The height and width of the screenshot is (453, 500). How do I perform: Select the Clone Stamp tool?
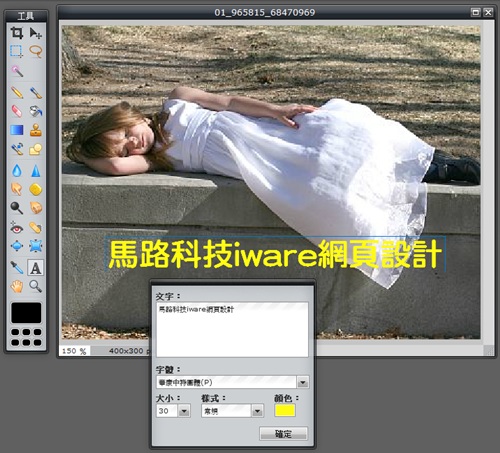click(35, 130)
